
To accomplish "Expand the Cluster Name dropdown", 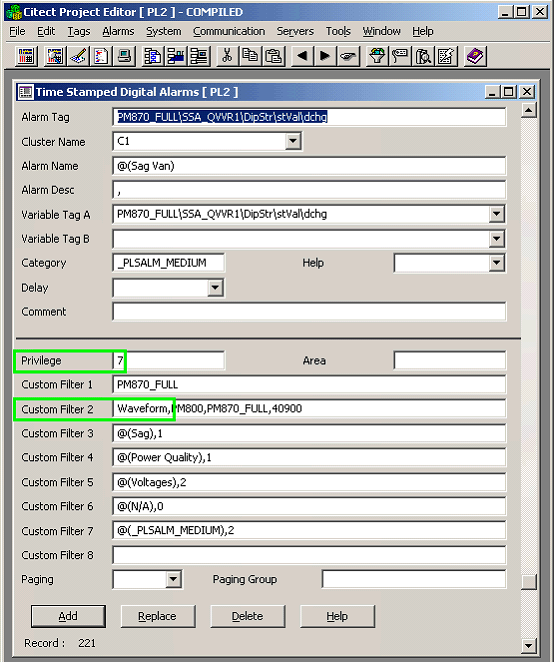I will [293, 141].
